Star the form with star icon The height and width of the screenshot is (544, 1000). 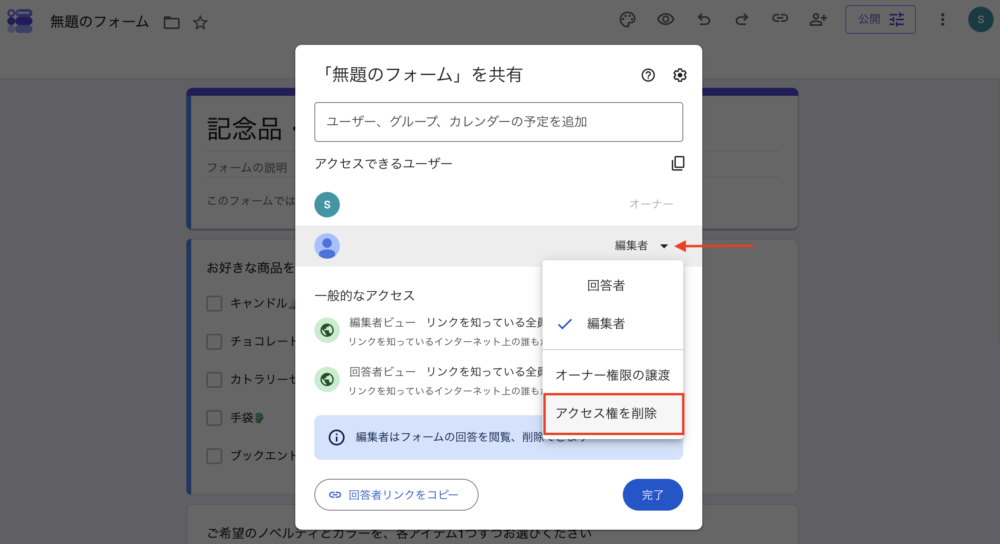point(200,23)
